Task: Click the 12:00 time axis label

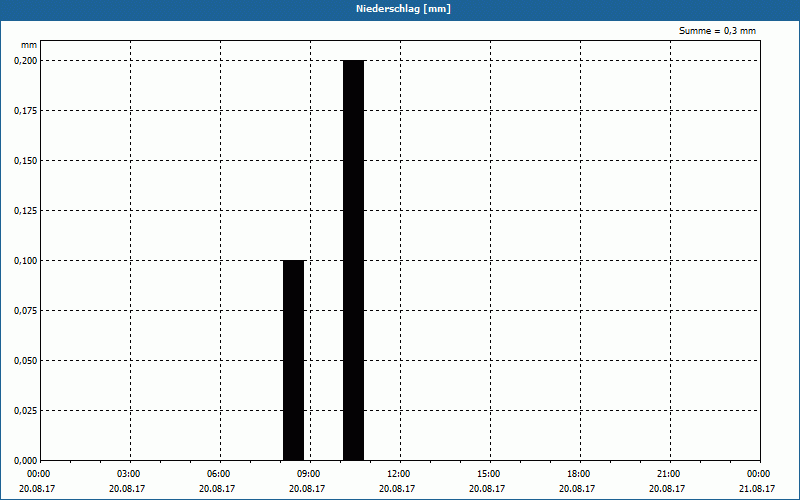Action: coord(398,474)
